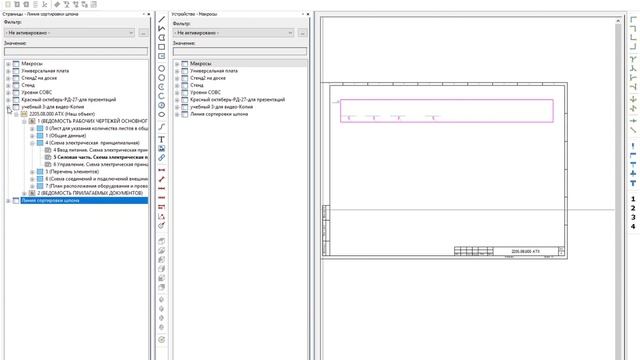Select highlighted Линия сортировки шпона project
Image resolution: width=640 pixels, height=360 pixels.
(84, 200)
